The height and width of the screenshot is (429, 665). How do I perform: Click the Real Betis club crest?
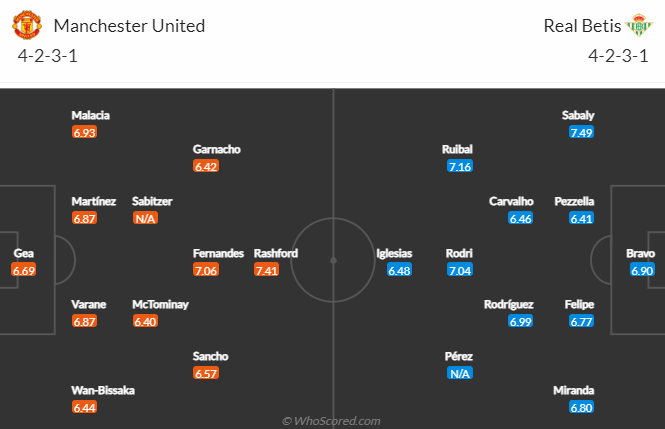(637, 25)
